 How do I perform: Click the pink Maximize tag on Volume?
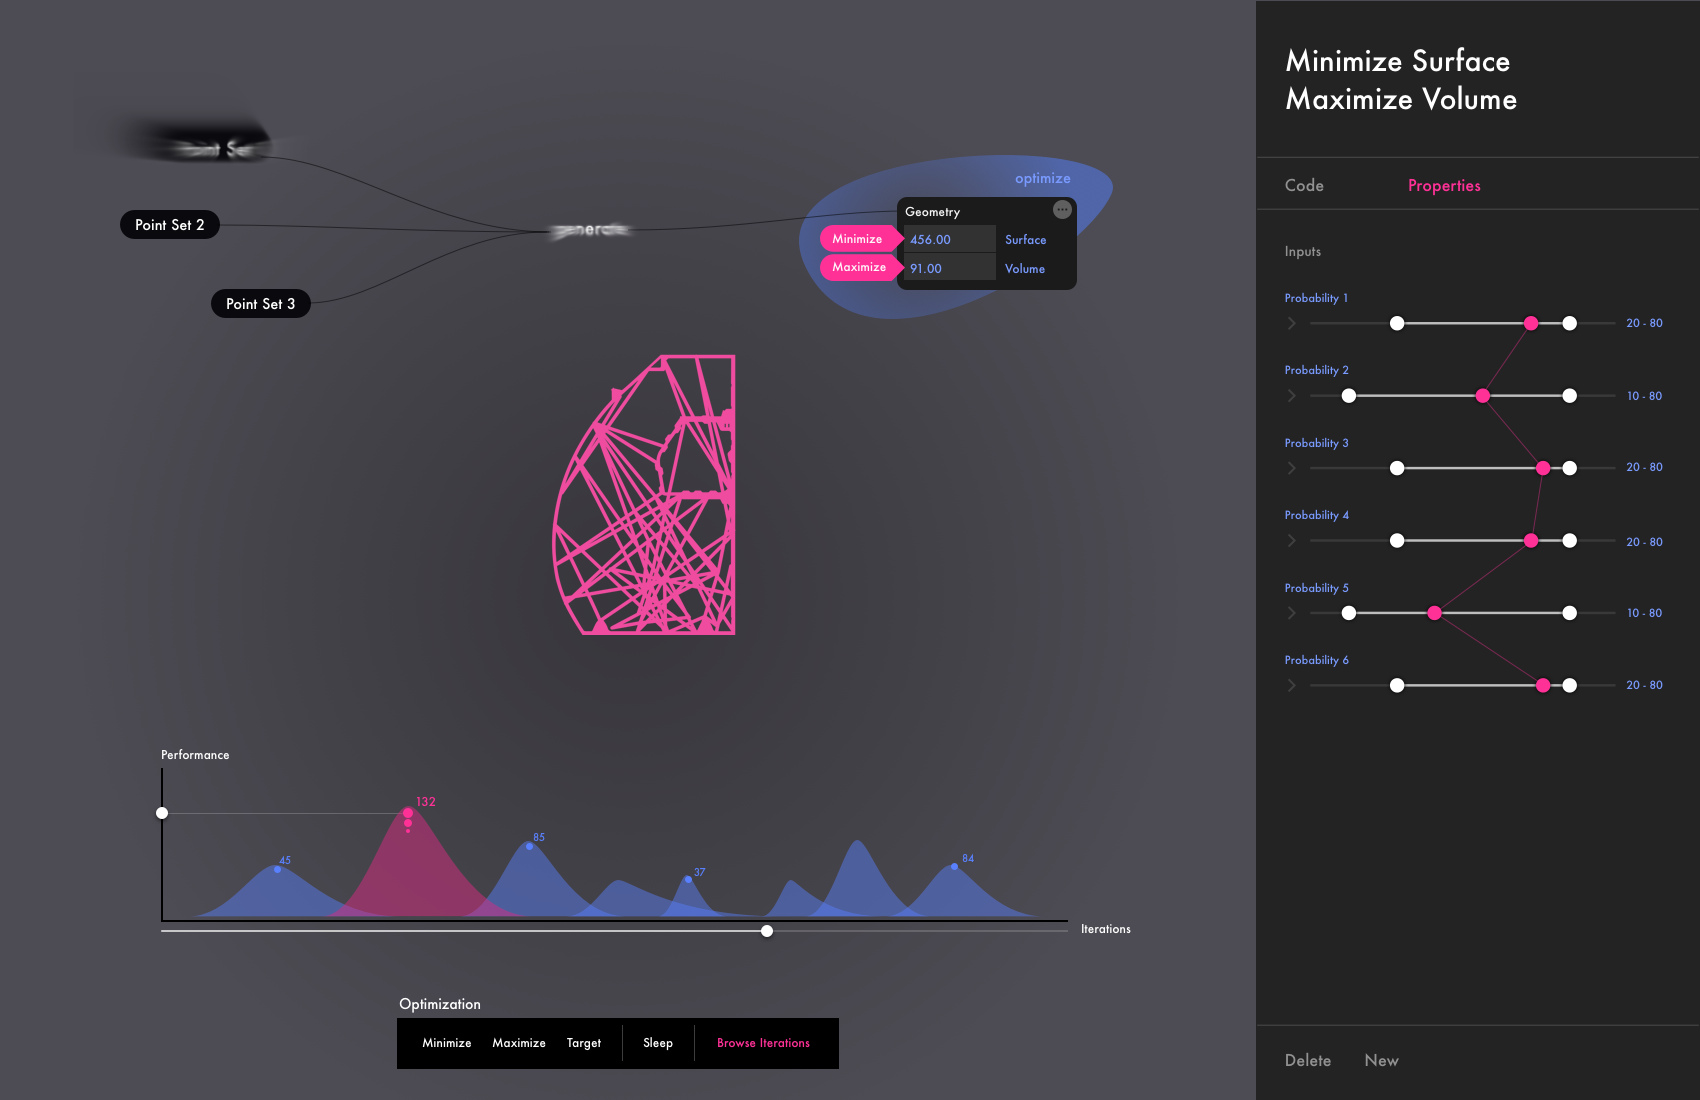pyautogui.click(x=859, y=267)
